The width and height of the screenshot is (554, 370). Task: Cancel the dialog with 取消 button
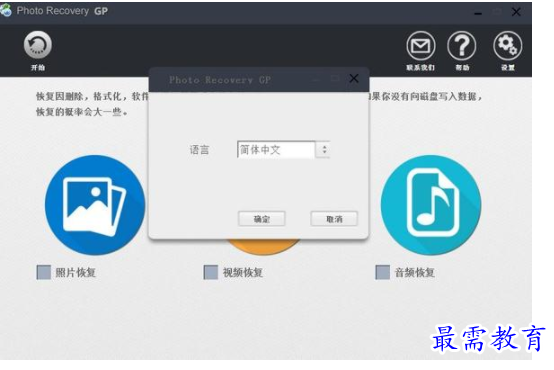[334, 219]
